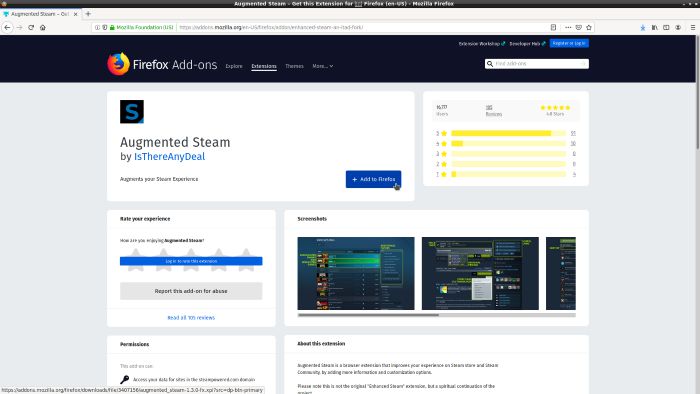Open the Downloads arrow in the toolbar
Screen dimensions: 700x394
643,27
